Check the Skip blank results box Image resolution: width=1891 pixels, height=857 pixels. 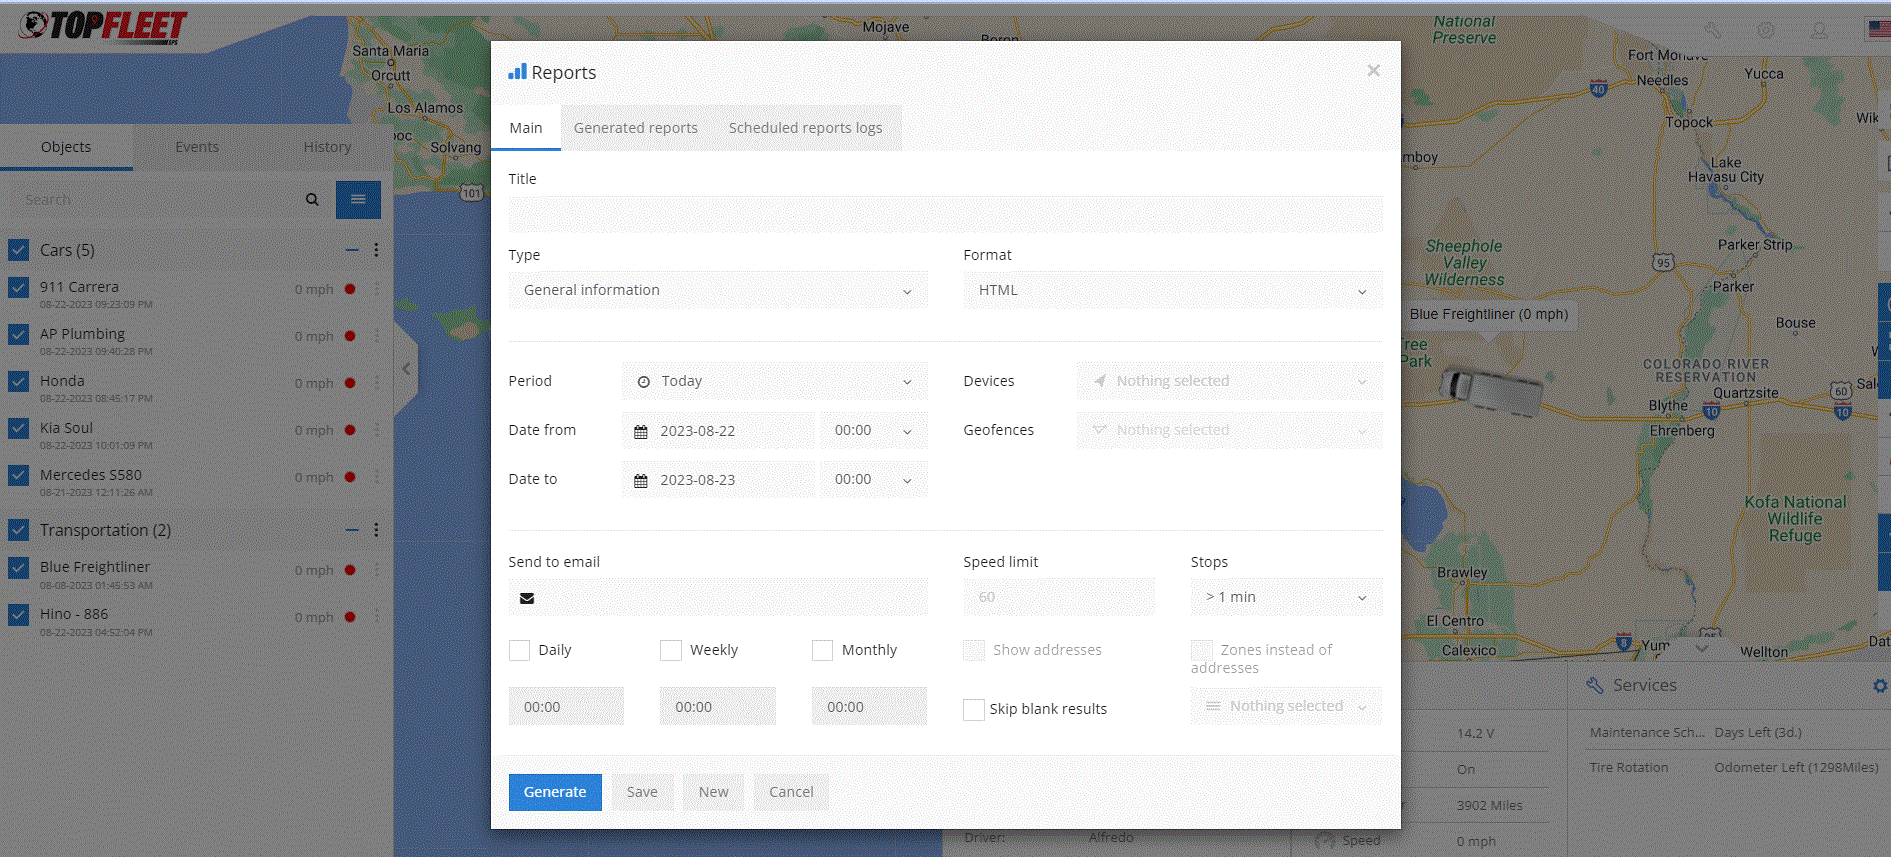tap(973, 710)
